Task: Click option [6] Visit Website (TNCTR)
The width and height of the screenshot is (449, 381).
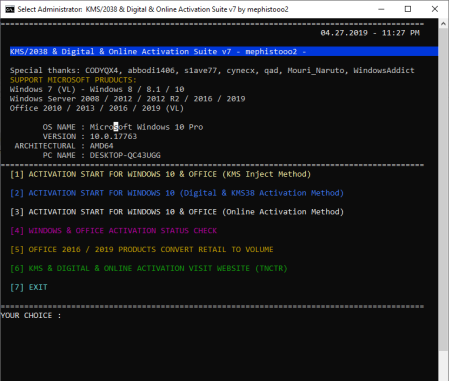Action: [149, 268]
